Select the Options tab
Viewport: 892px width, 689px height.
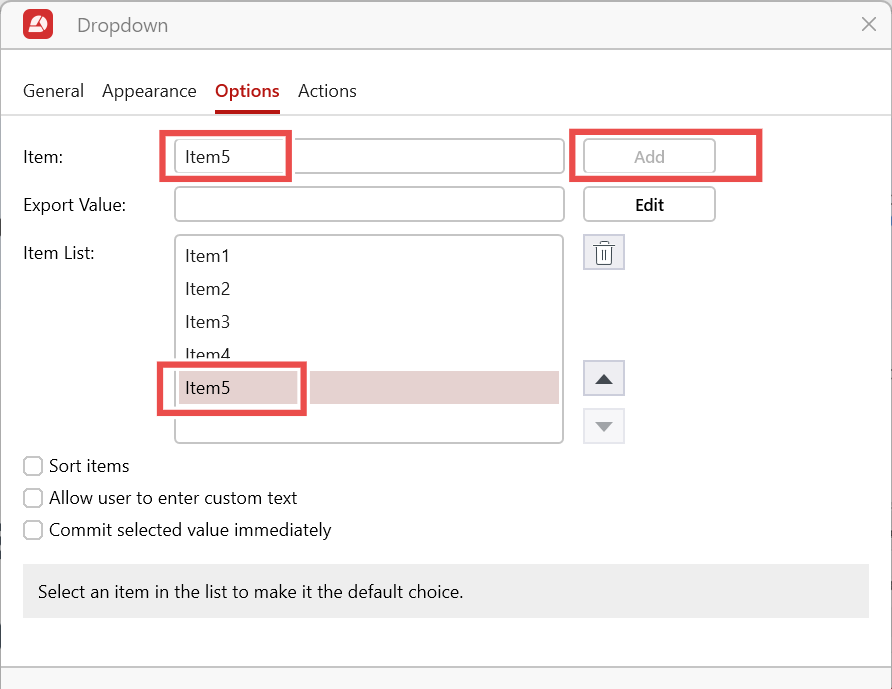point(247,91)
